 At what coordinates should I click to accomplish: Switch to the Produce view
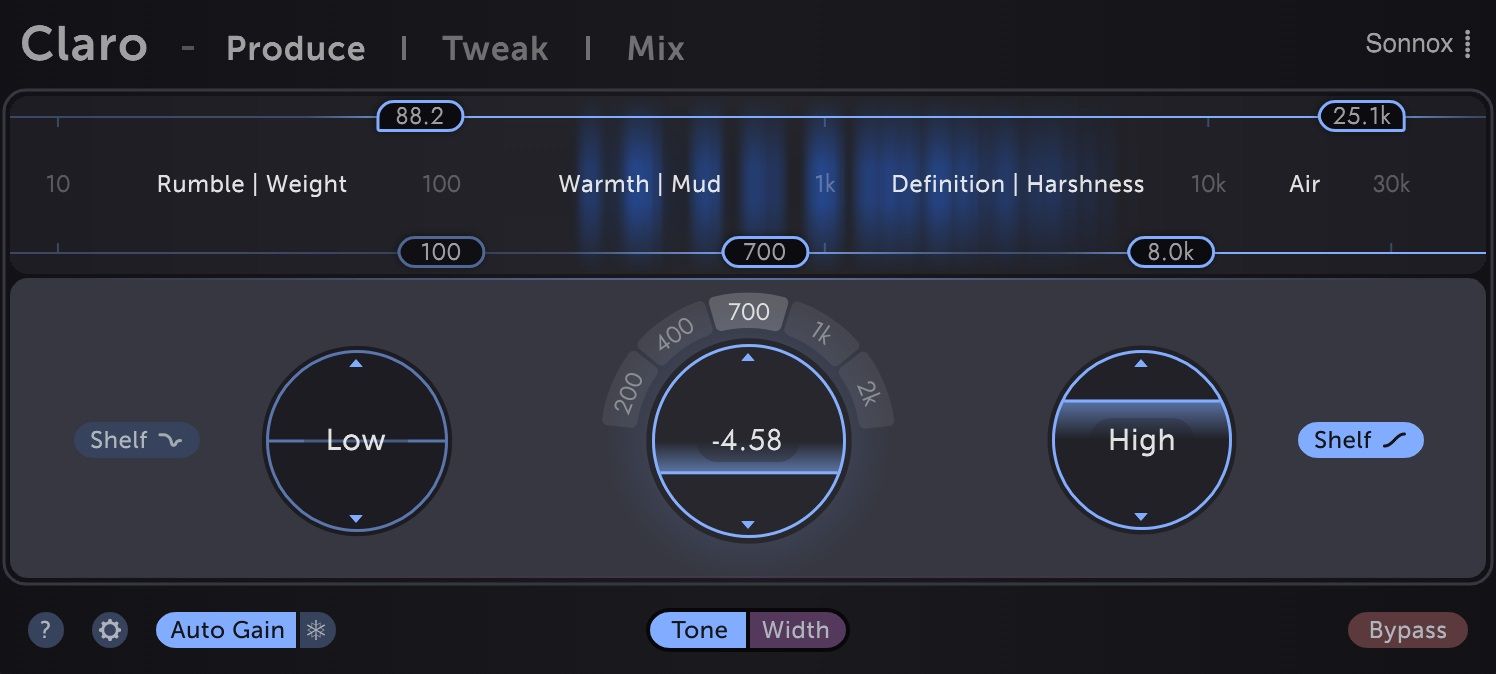296,48
